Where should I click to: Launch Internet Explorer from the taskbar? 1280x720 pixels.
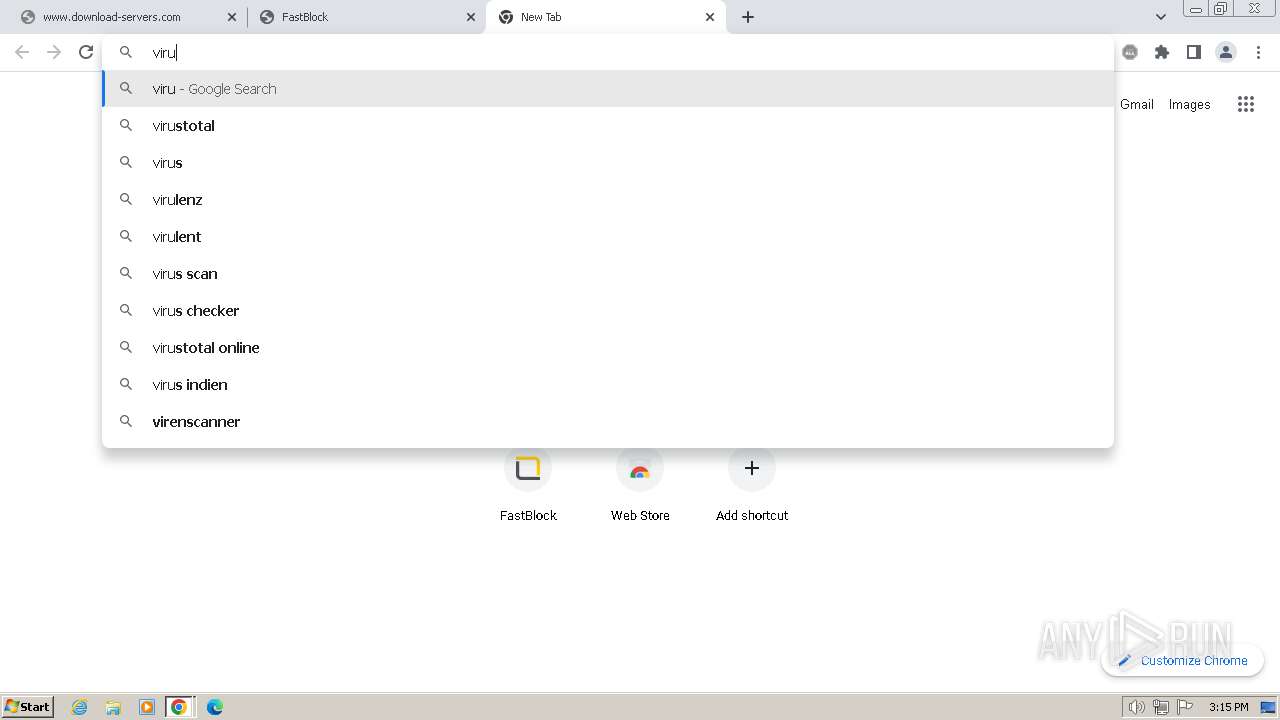[80, 707]
